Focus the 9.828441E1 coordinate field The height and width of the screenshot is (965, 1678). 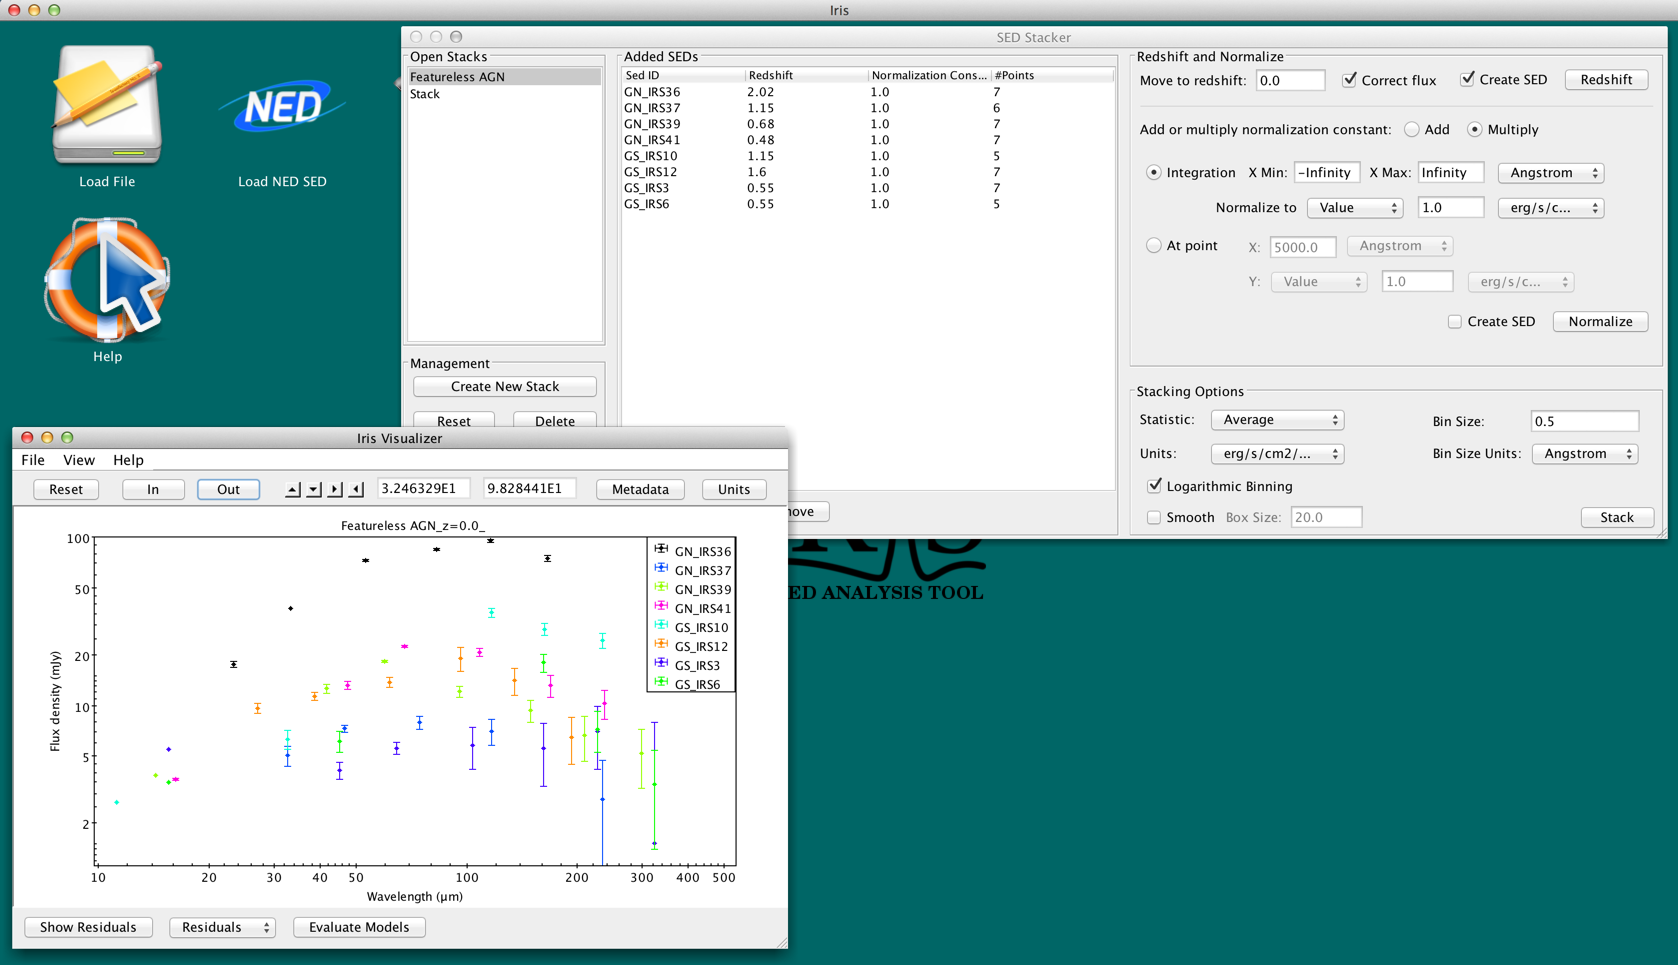529,489
